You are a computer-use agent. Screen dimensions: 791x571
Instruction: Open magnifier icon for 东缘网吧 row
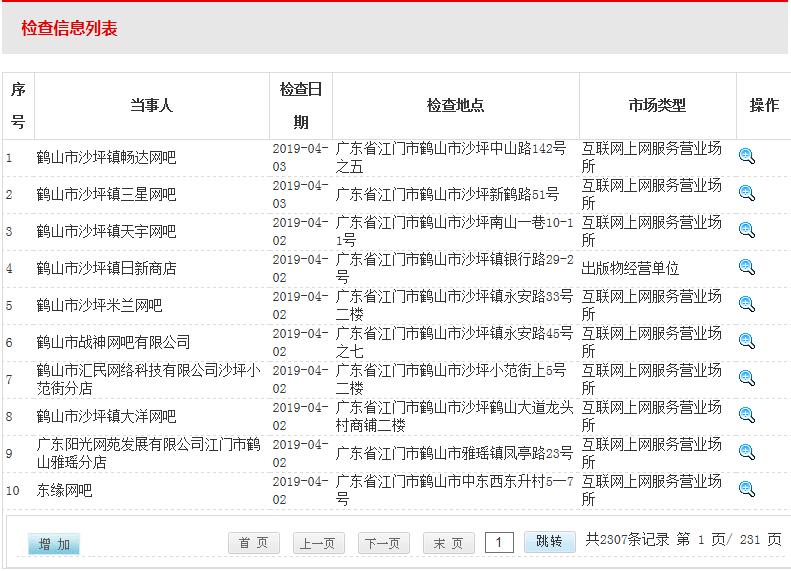(x=746, y=489)
